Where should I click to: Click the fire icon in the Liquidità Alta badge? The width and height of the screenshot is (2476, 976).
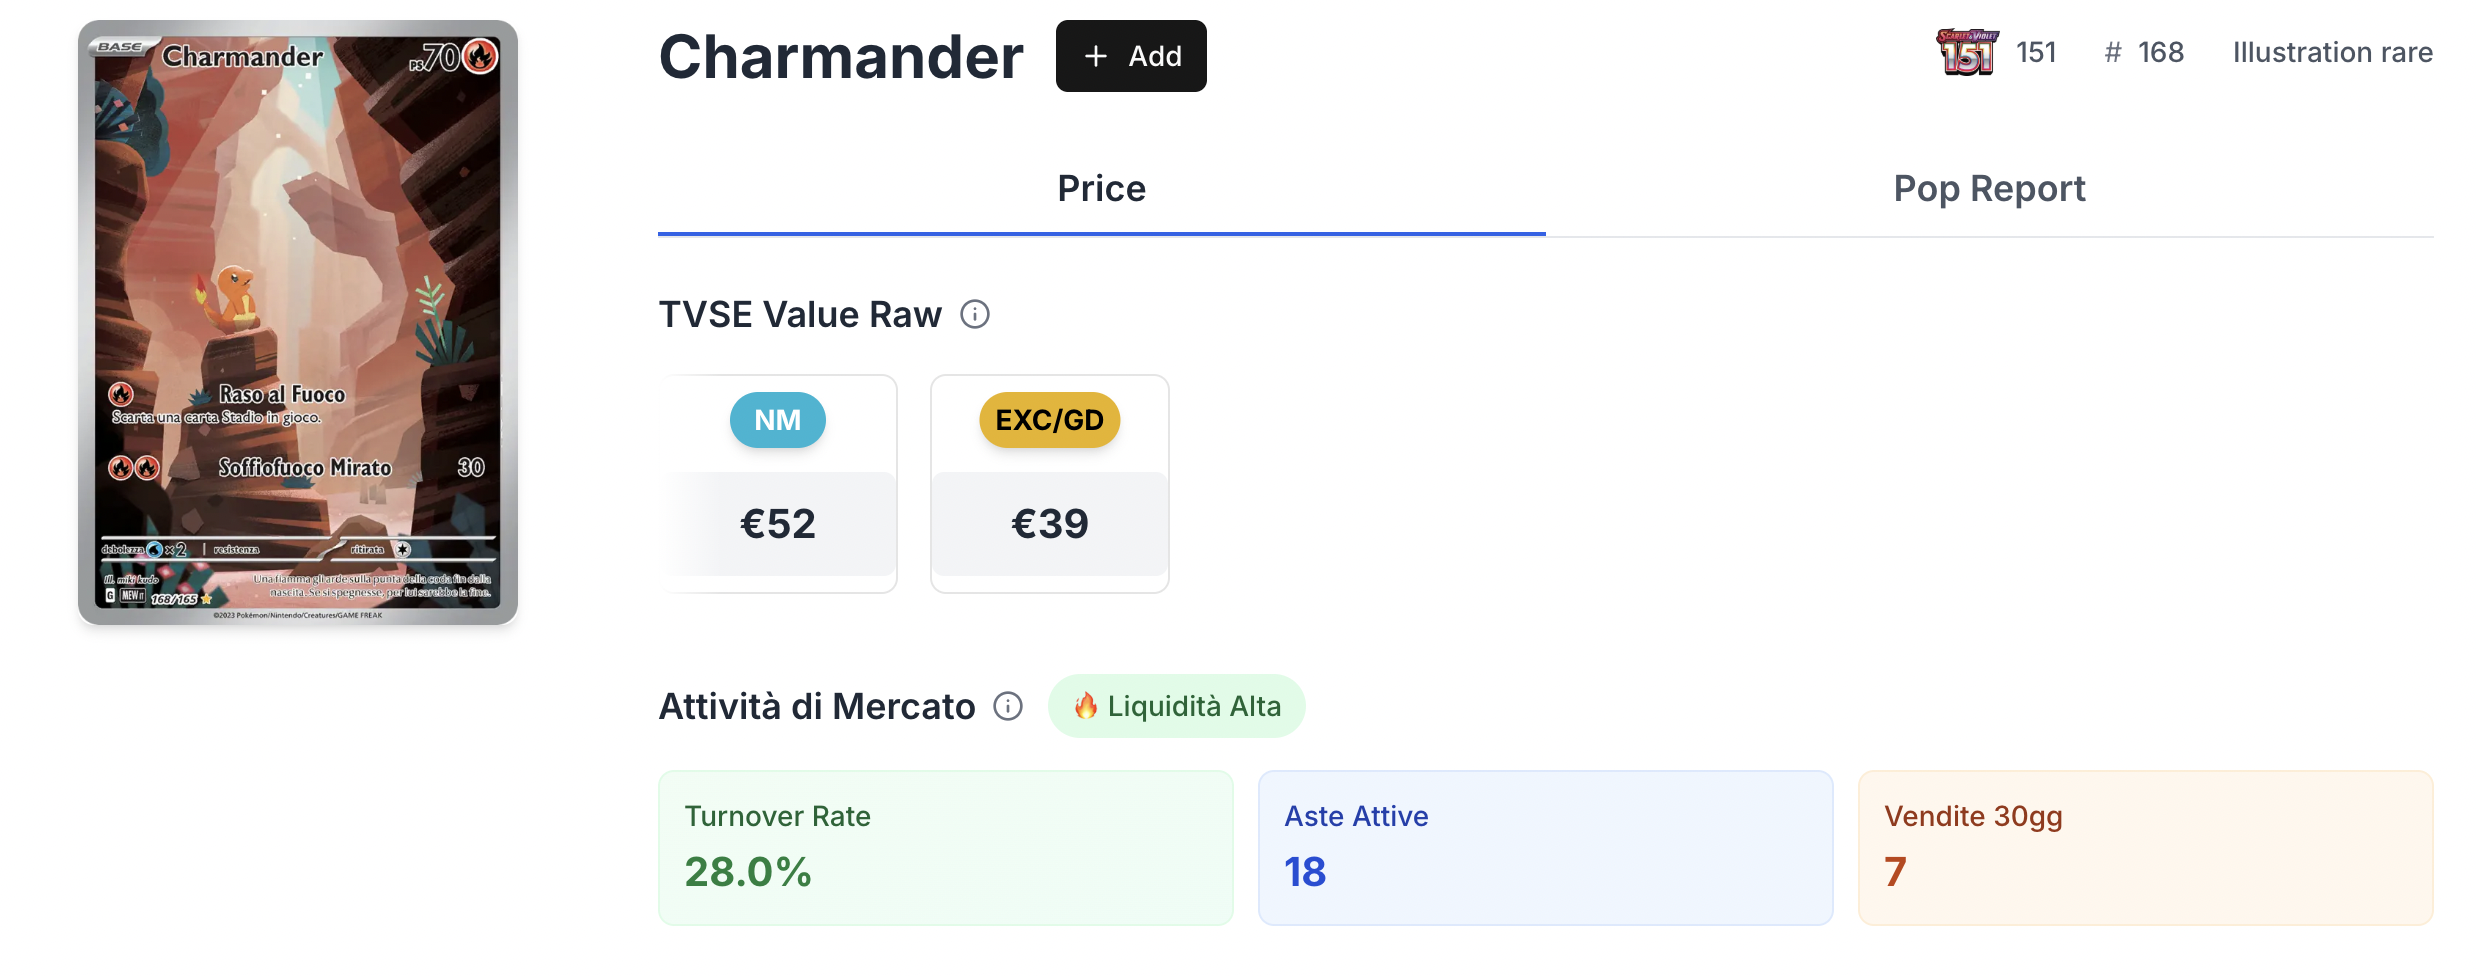(x=1086, y=707)
